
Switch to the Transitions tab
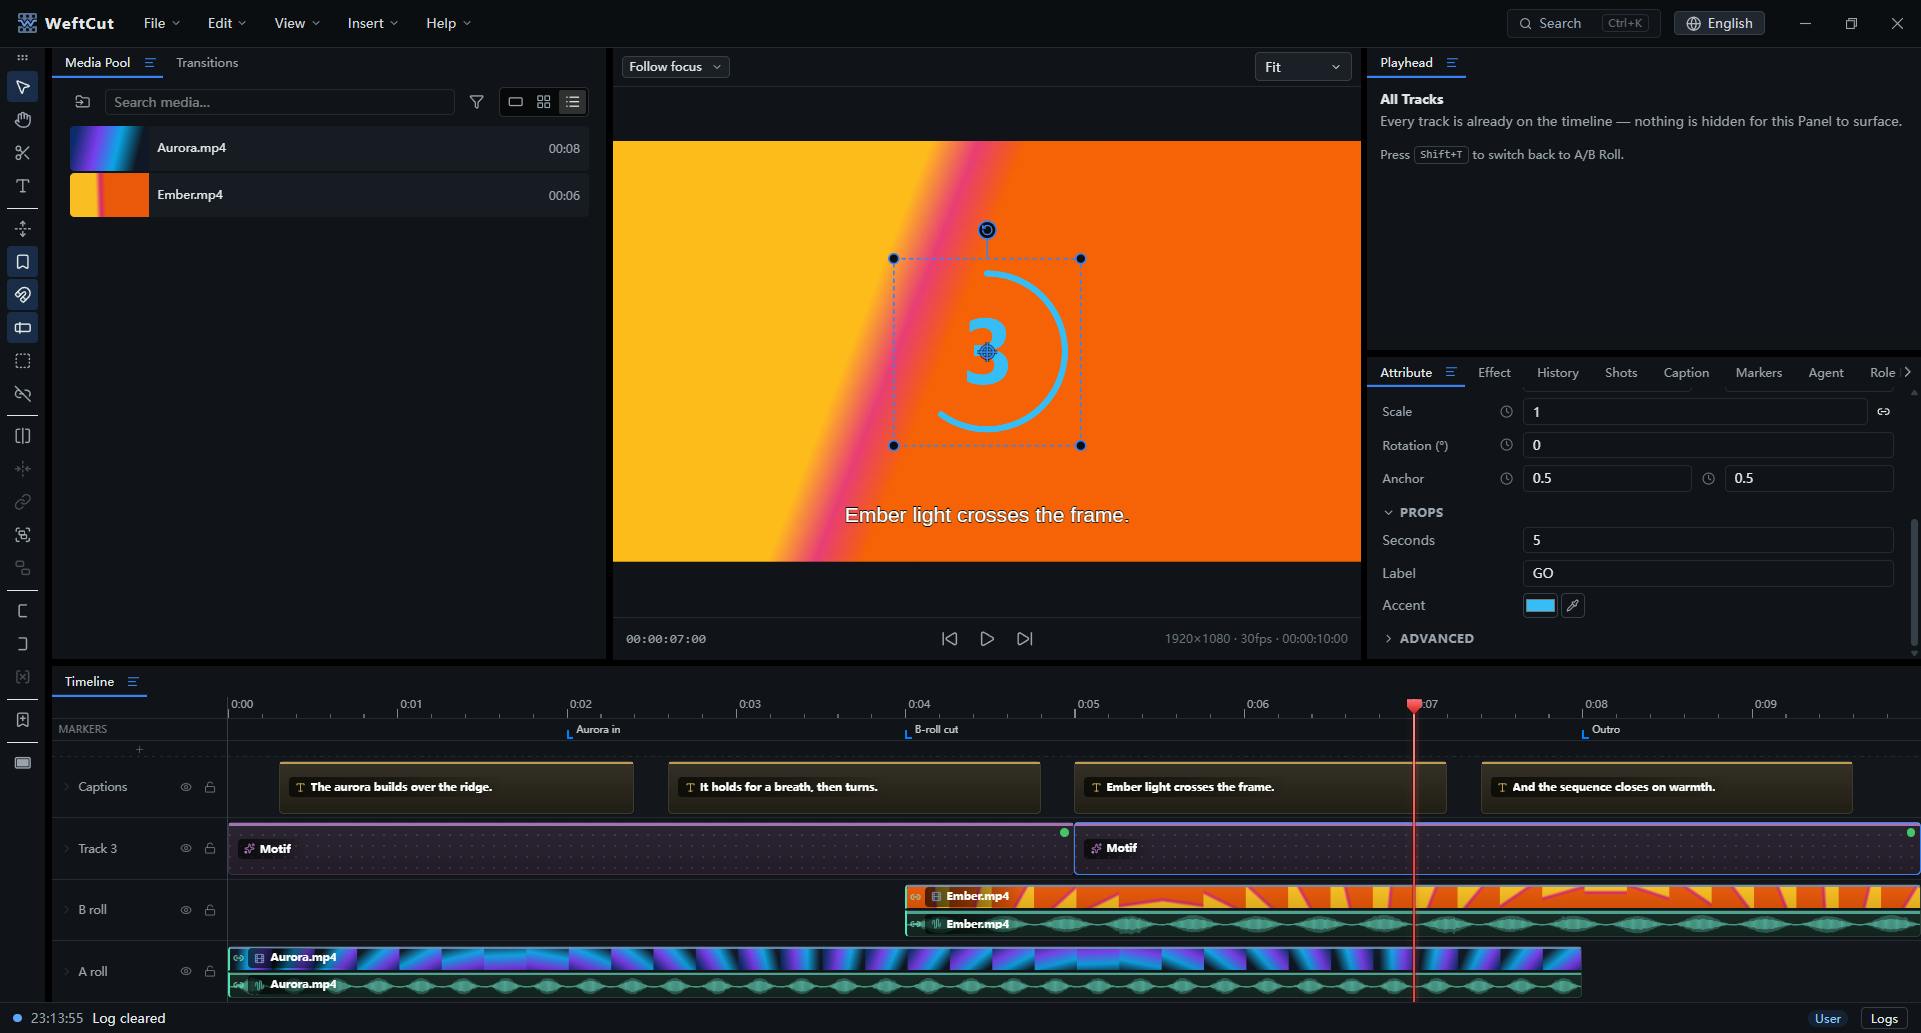207,63
